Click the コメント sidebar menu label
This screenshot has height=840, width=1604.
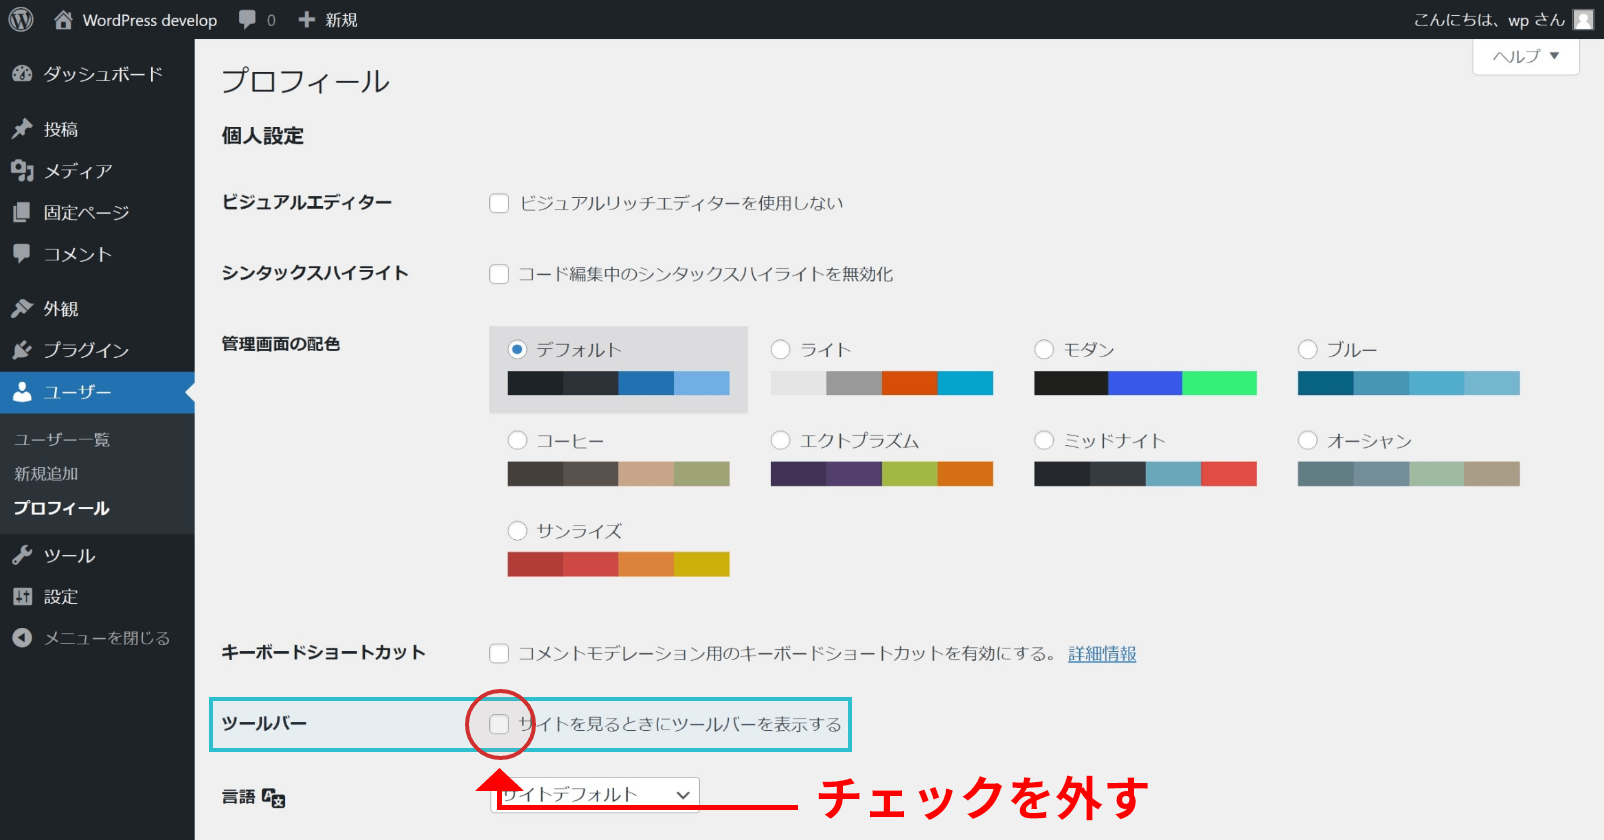click(x=77, y=254)
